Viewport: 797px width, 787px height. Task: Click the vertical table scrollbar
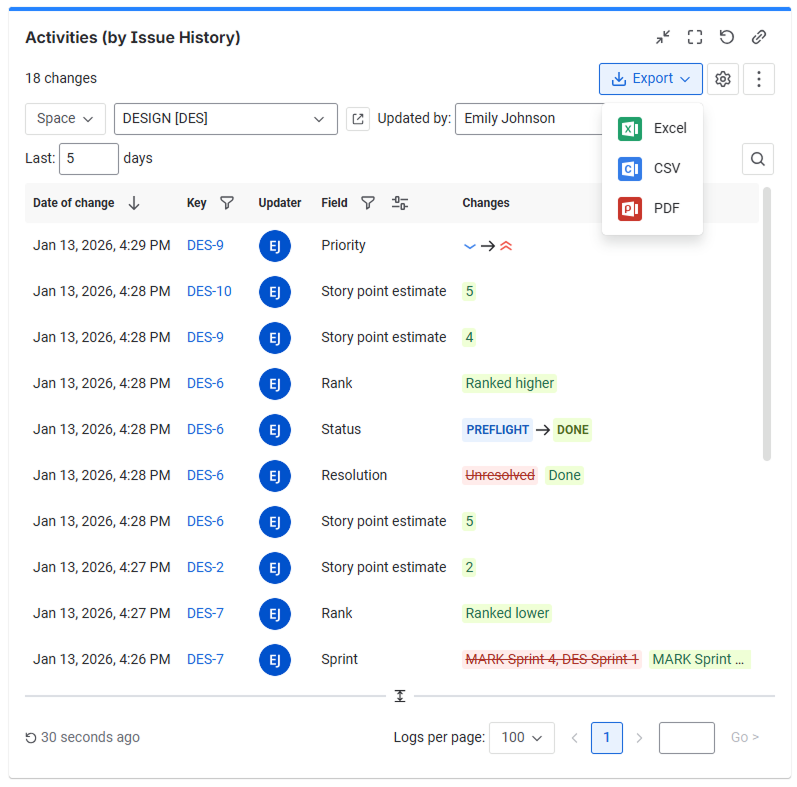767,324
